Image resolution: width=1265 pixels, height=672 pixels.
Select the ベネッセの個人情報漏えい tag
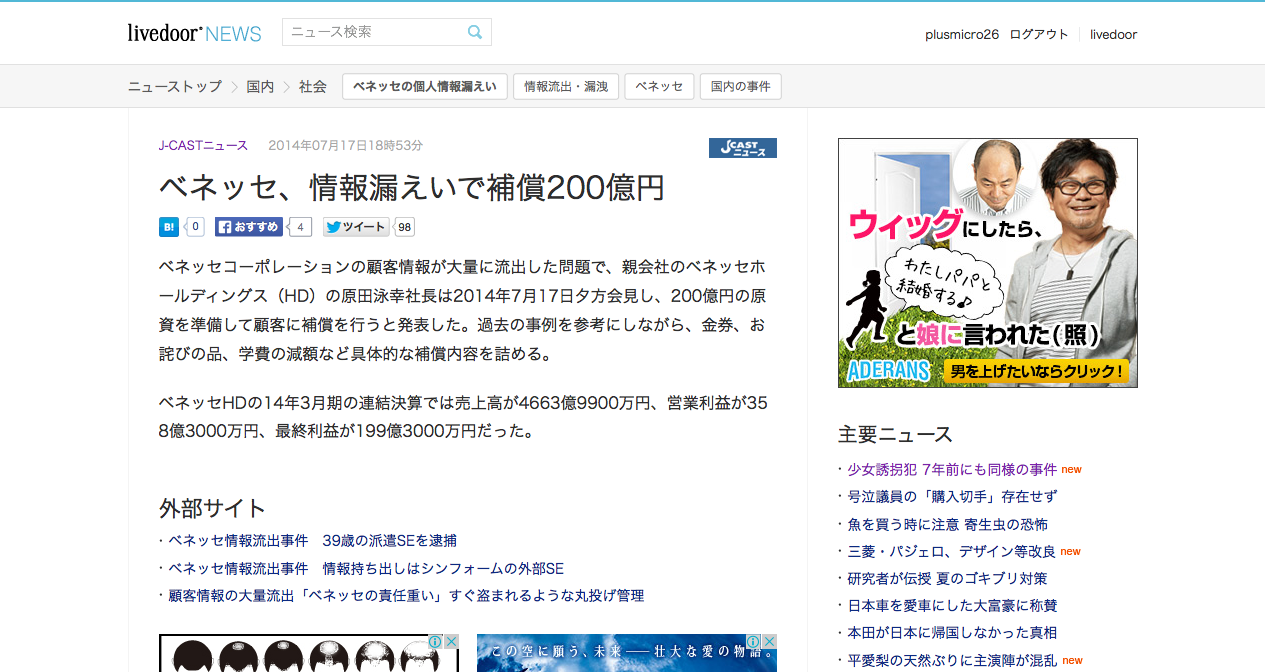coord(425,87)
